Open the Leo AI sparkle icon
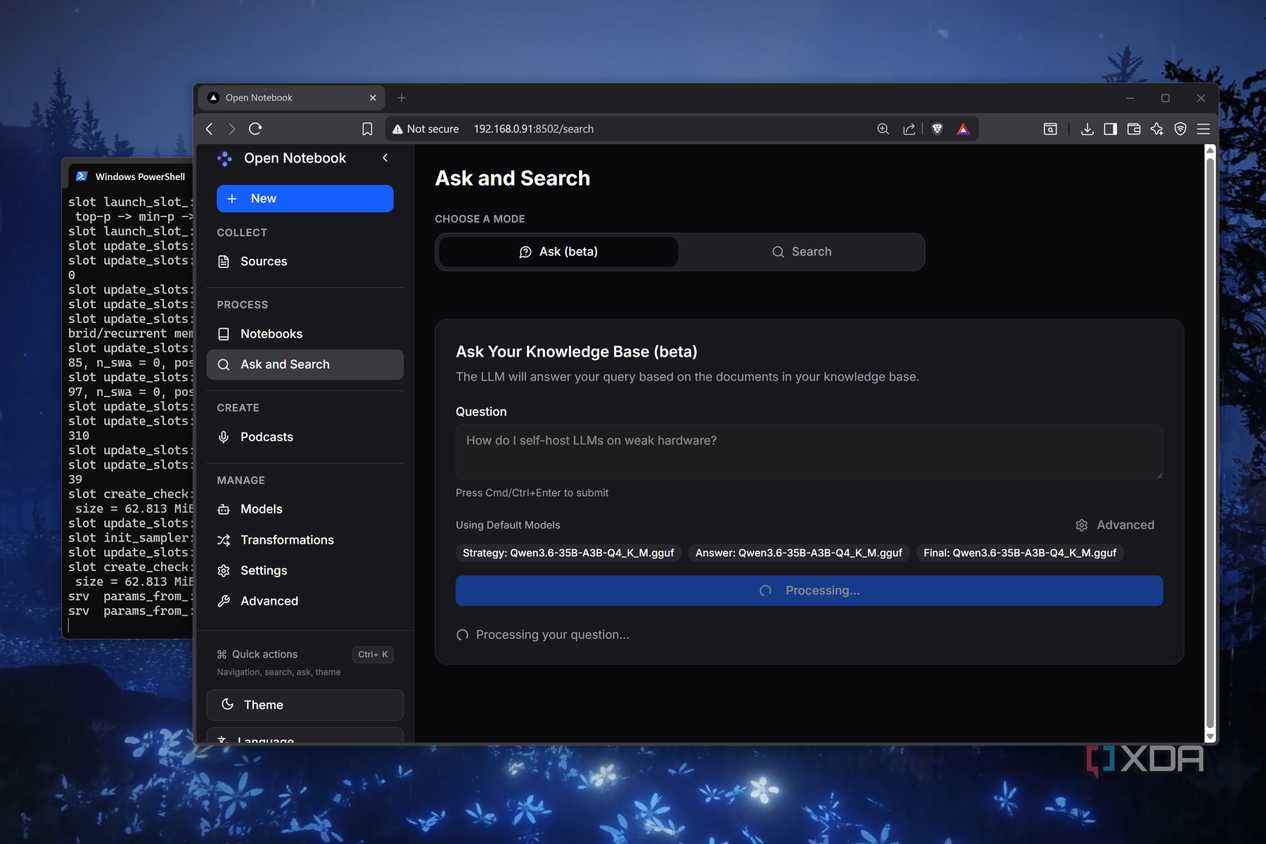1266x844 pixels. point(1157,129)
